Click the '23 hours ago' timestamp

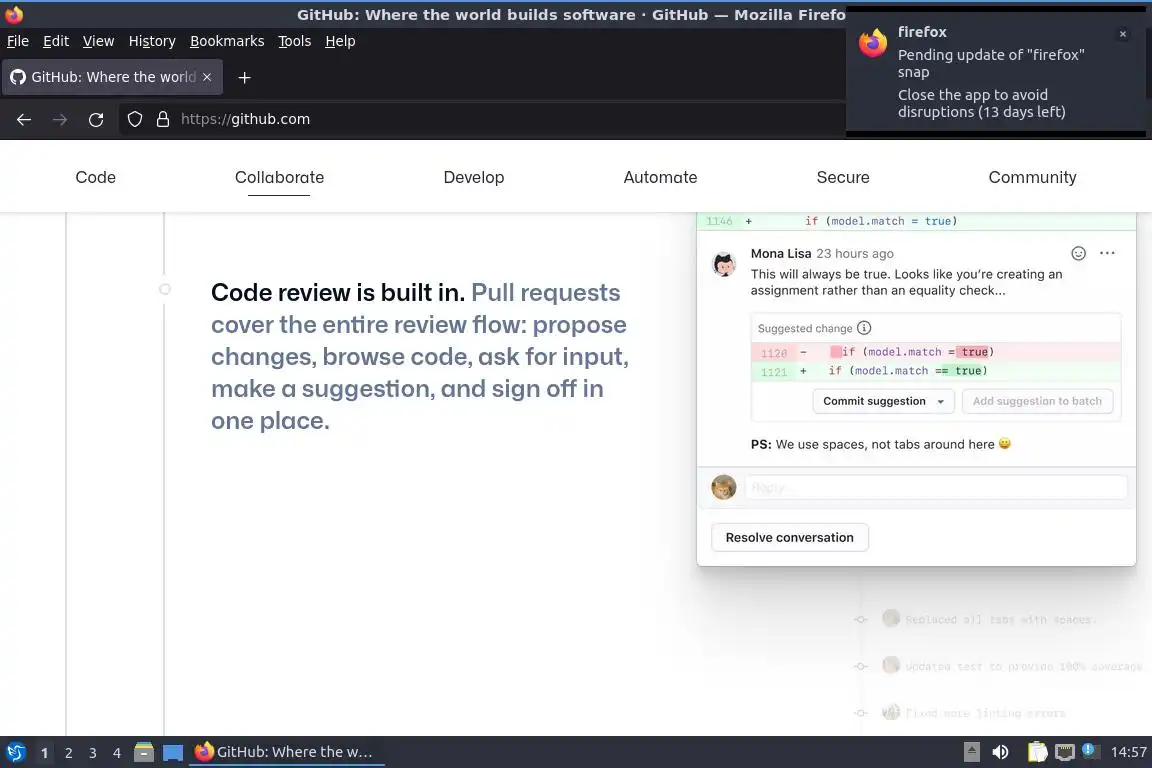855,254
